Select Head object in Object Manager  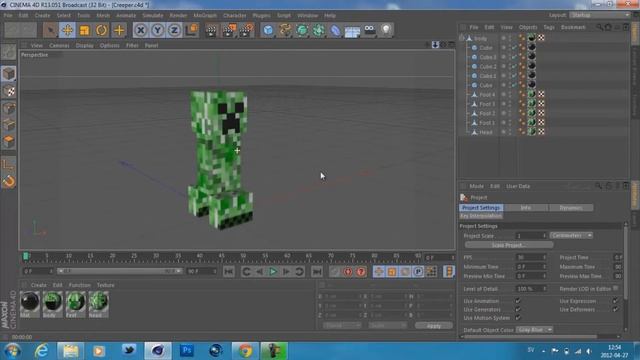point(486,132)
